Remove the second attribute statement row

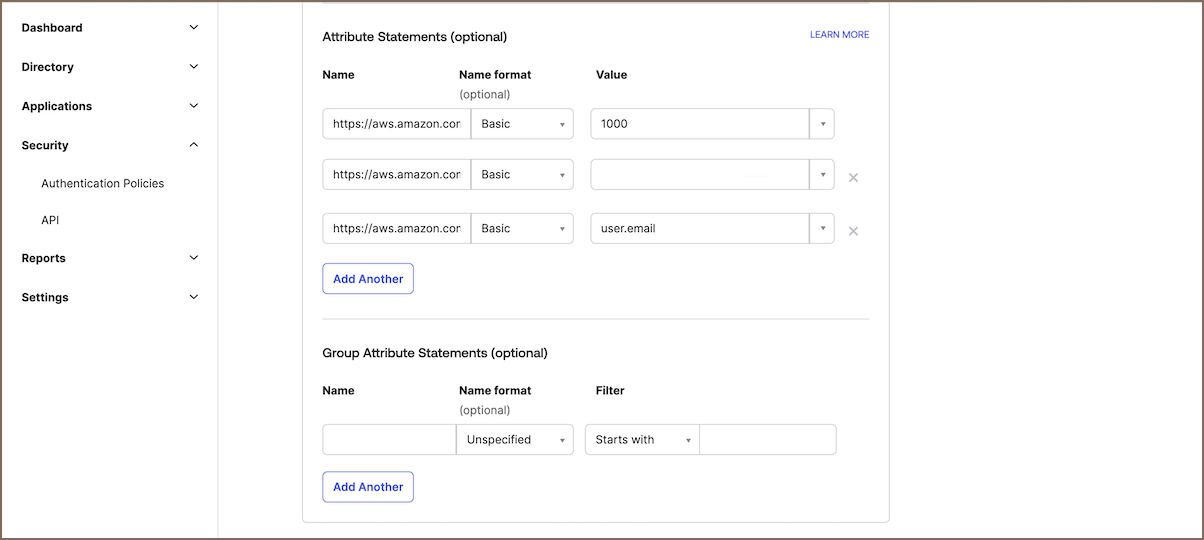click(x=853, y=178)
